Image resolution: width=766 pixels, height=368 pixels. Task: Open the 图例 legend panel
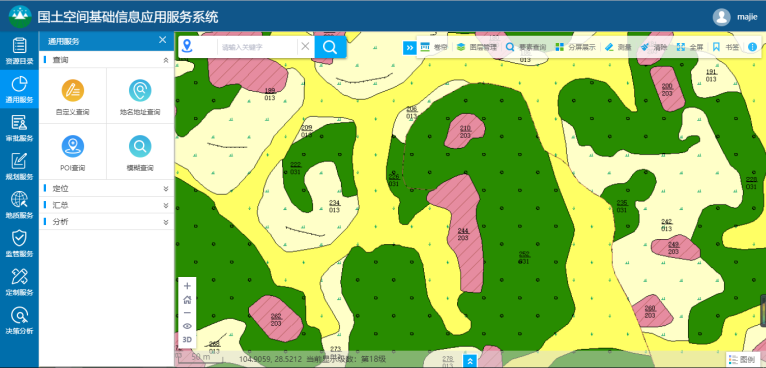tap(743, 359)
